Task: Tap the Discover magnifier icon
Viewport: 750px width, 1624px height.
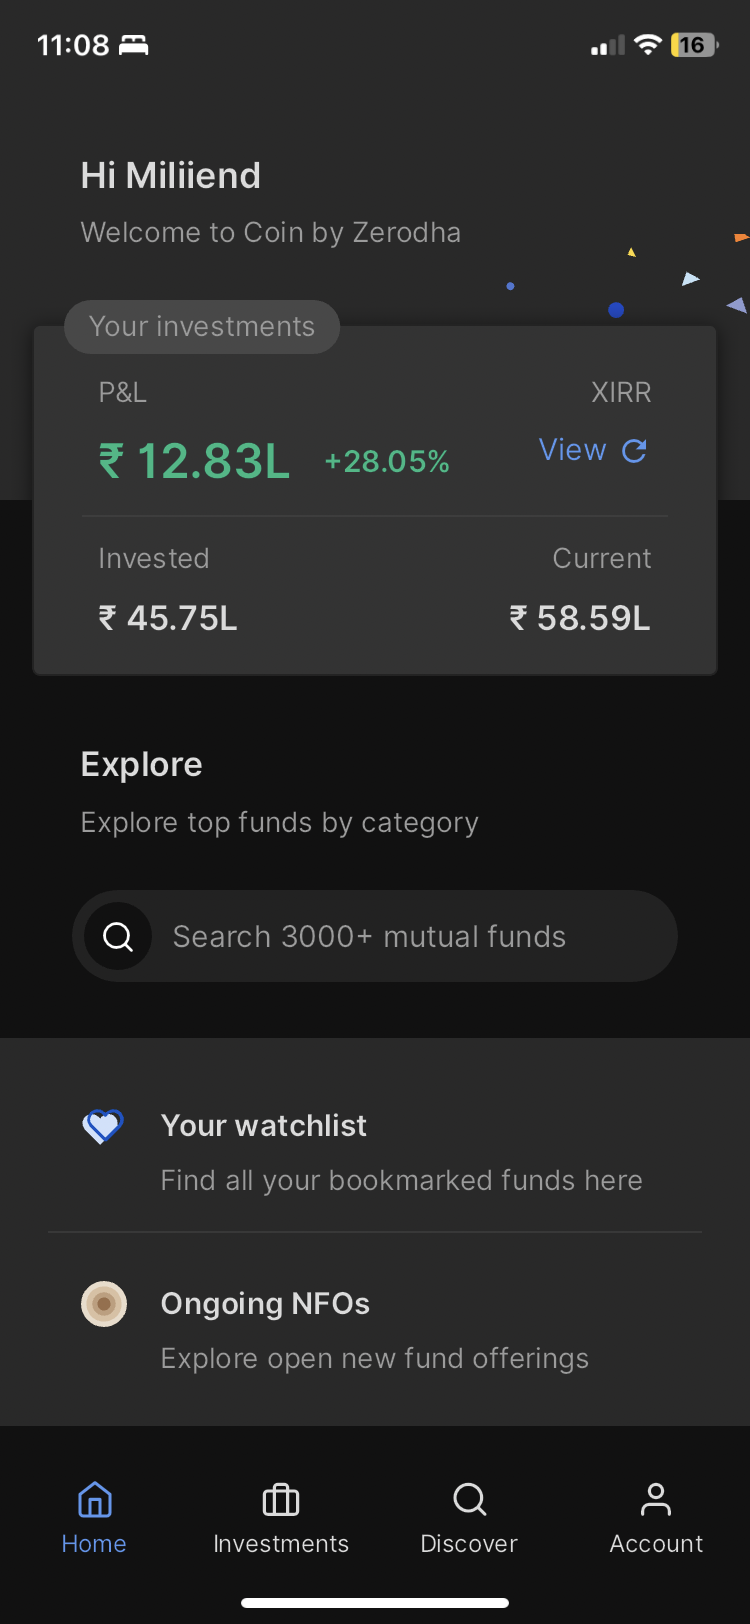Action: click(469, 1499)
